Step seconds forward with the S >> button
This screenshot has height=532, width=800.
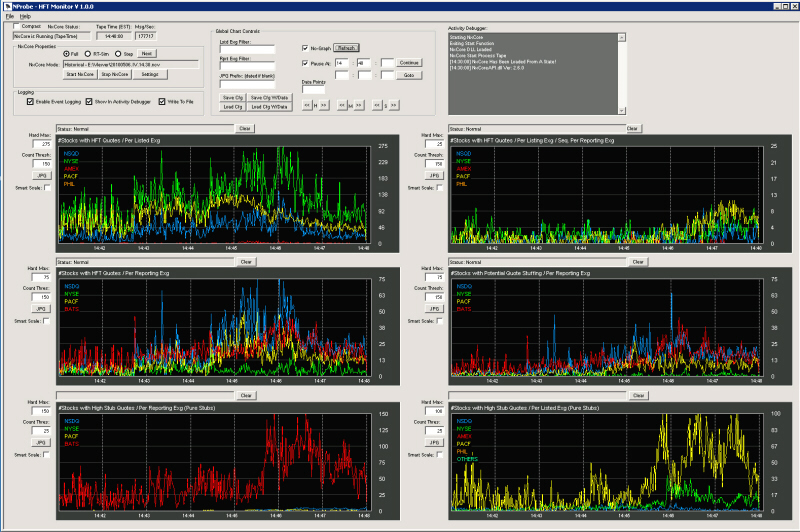(x=393, y=105)
